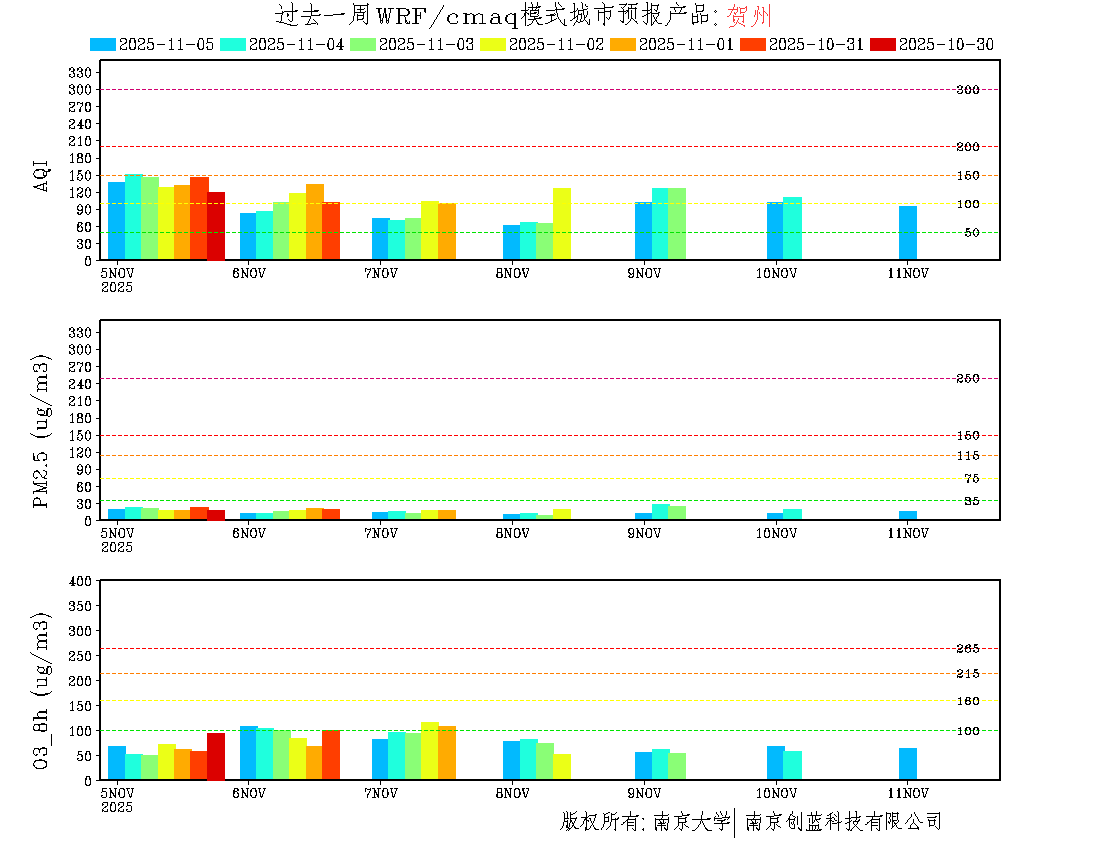Click the 265 threshold label in O3_8h chart

(967, 649)
